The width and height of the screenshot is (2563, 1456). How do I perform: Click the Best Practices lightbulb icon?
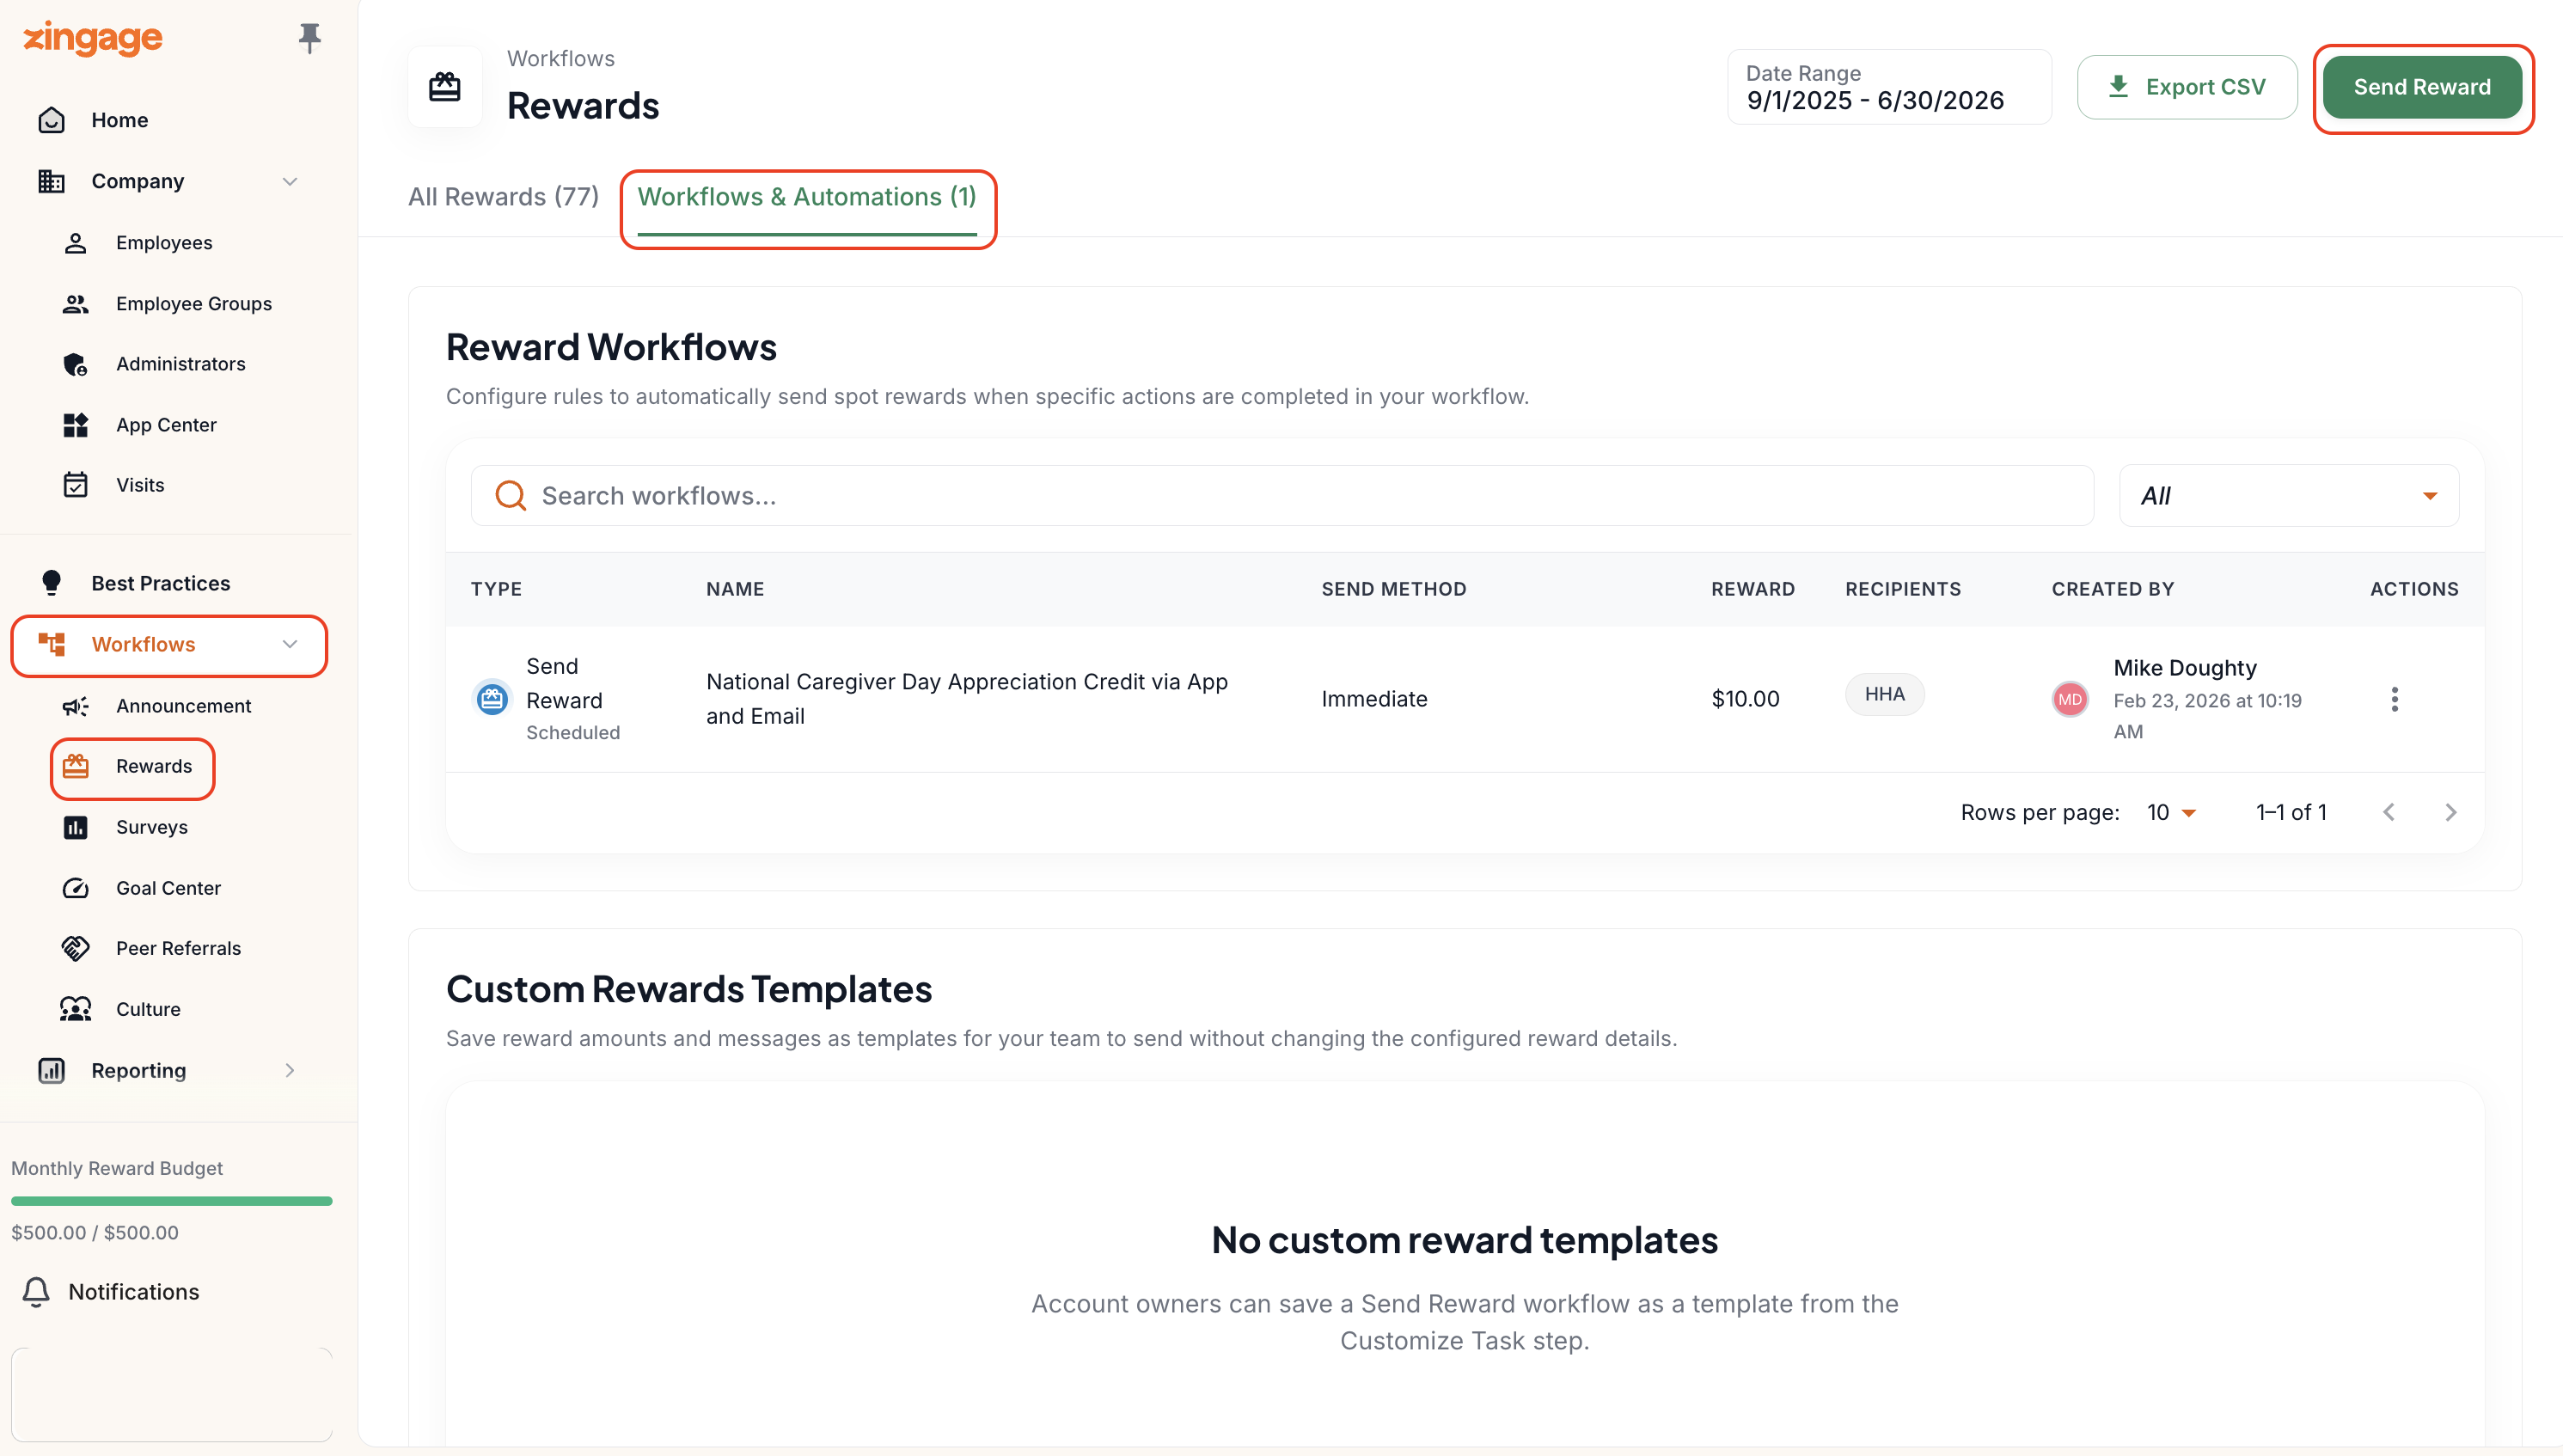coord(51,583)
